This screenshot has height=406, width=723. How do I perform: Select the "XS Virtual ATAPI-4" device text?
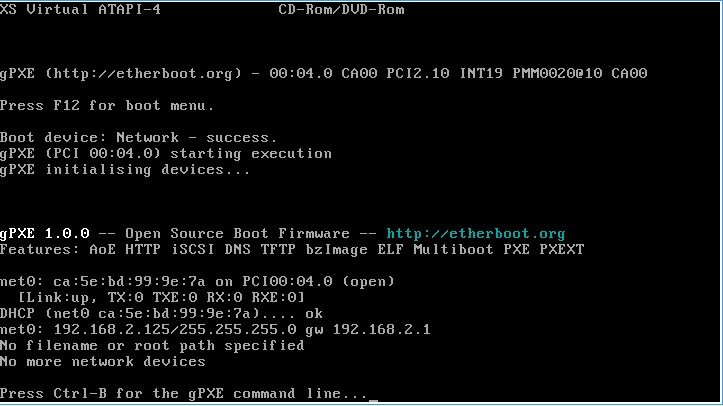pos(79,9)
